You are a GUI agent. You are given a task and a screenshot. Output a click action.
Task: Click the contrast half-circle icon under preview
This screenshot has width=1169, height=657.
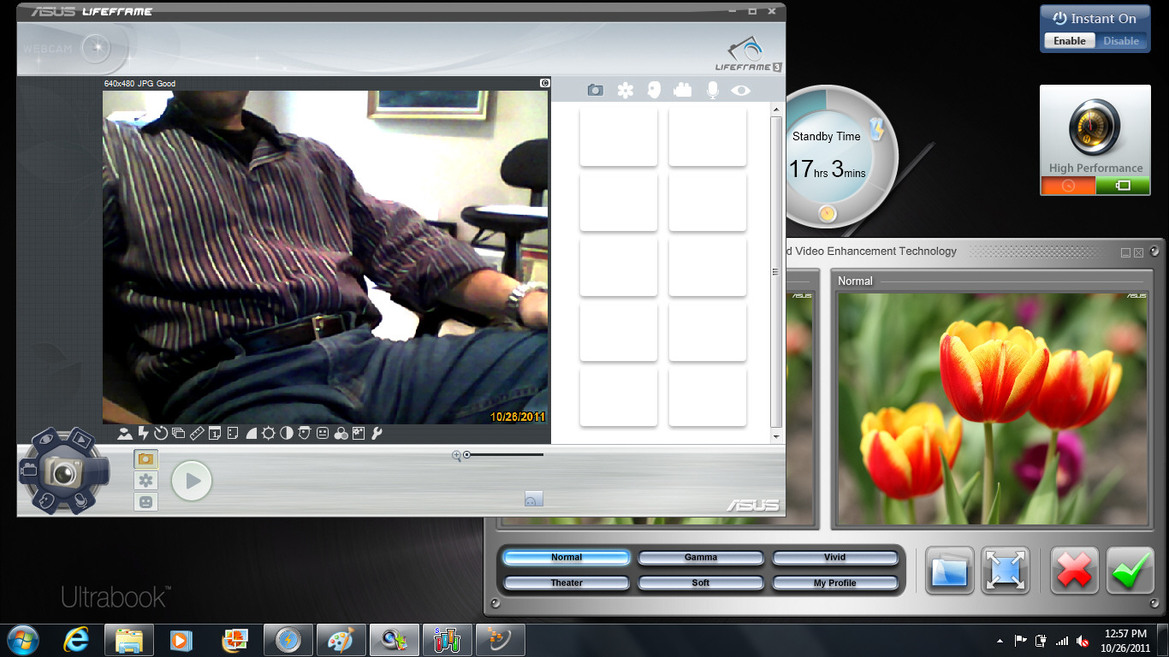286,433
